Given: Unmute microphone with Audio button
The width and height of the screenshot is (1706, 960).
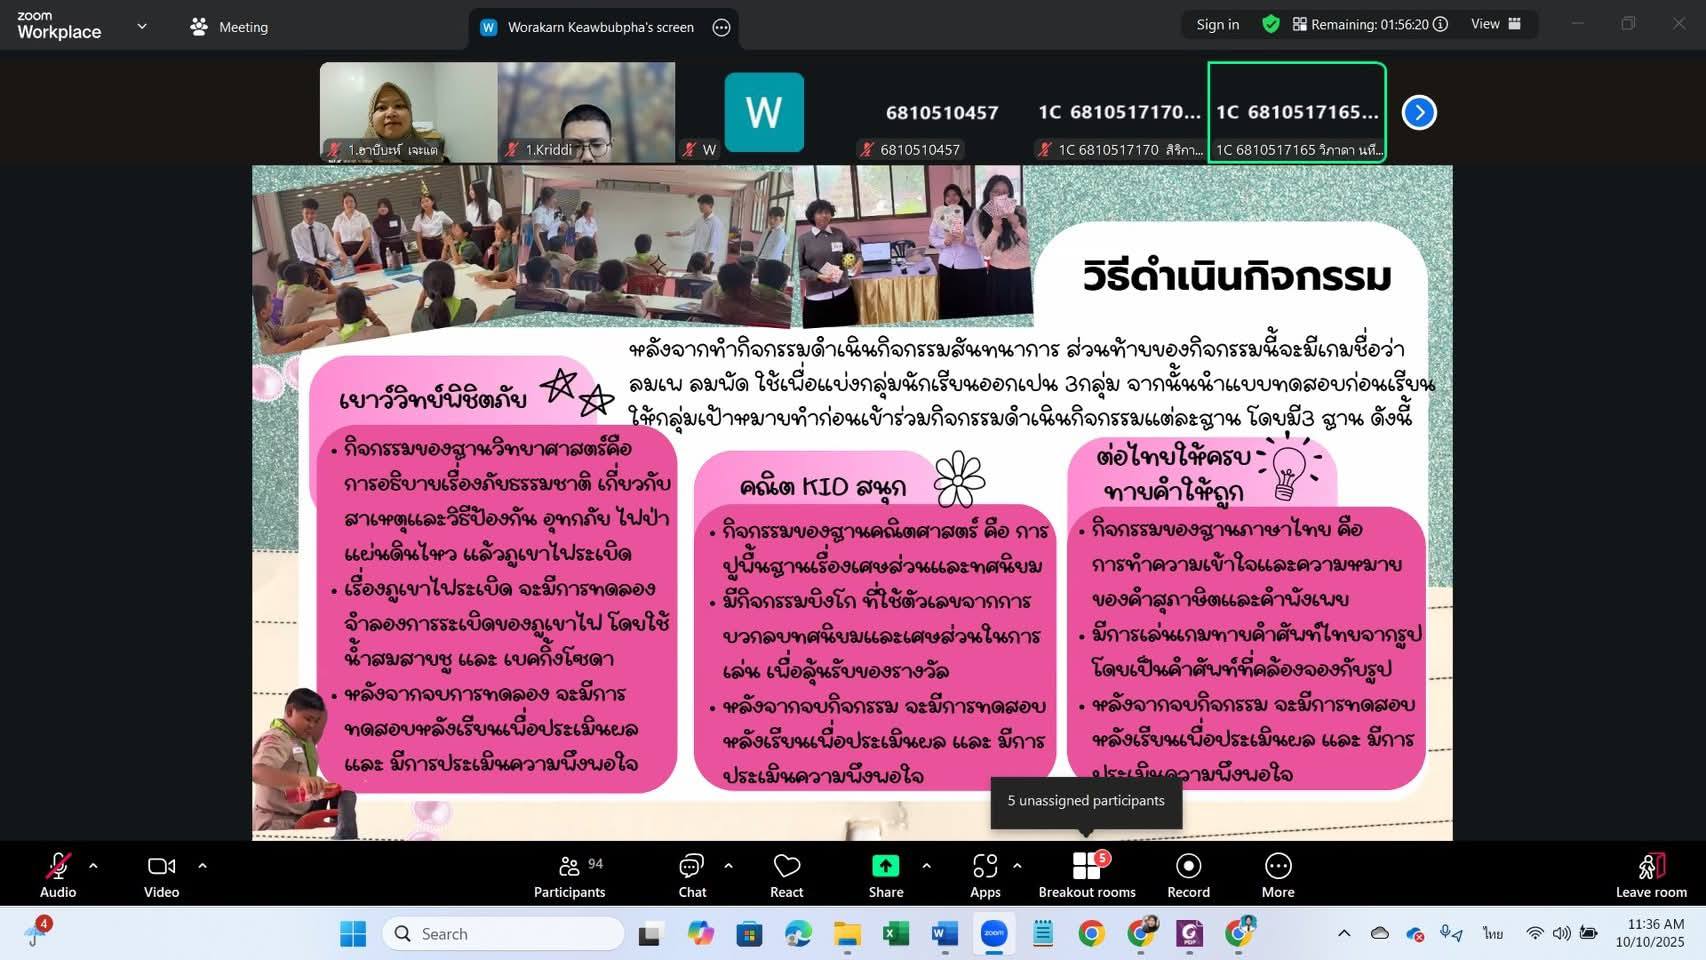Looking at the screenshot, I should [x=58, y=875].
